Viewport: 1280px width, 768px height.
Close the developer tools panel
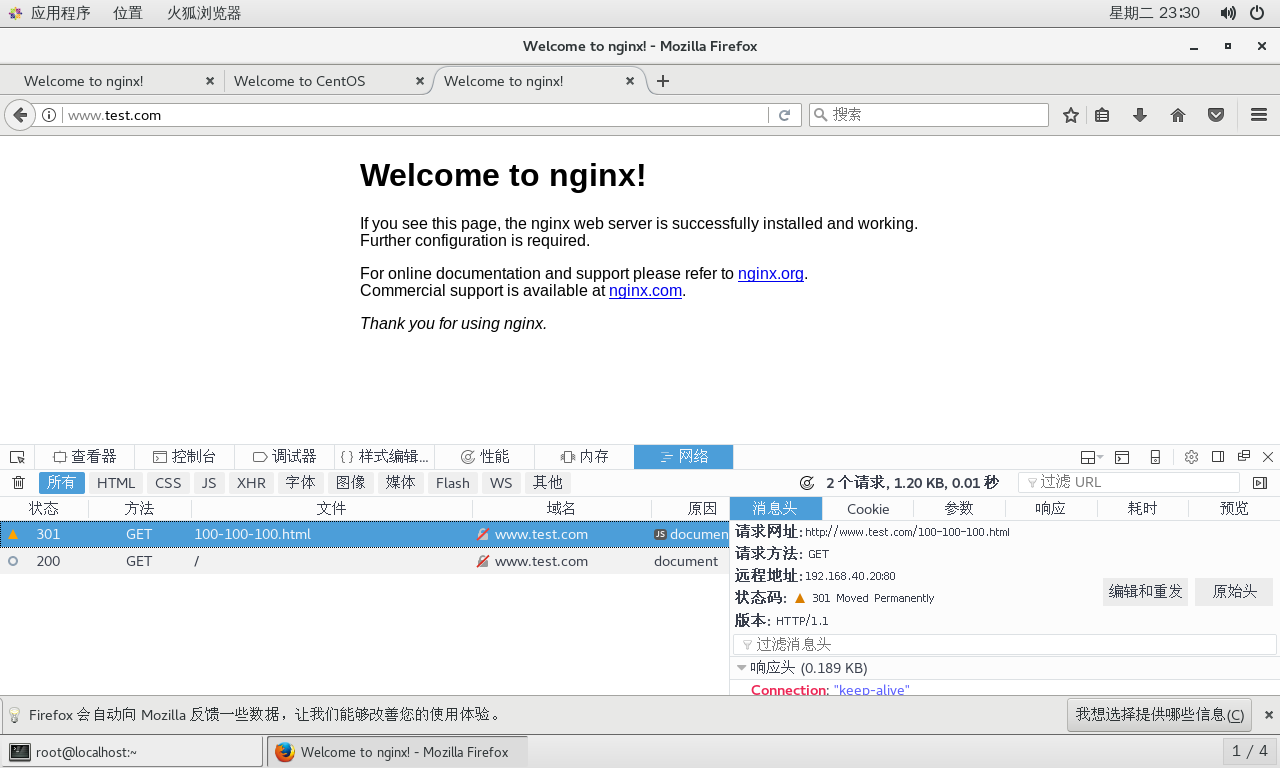[1268, 457]
